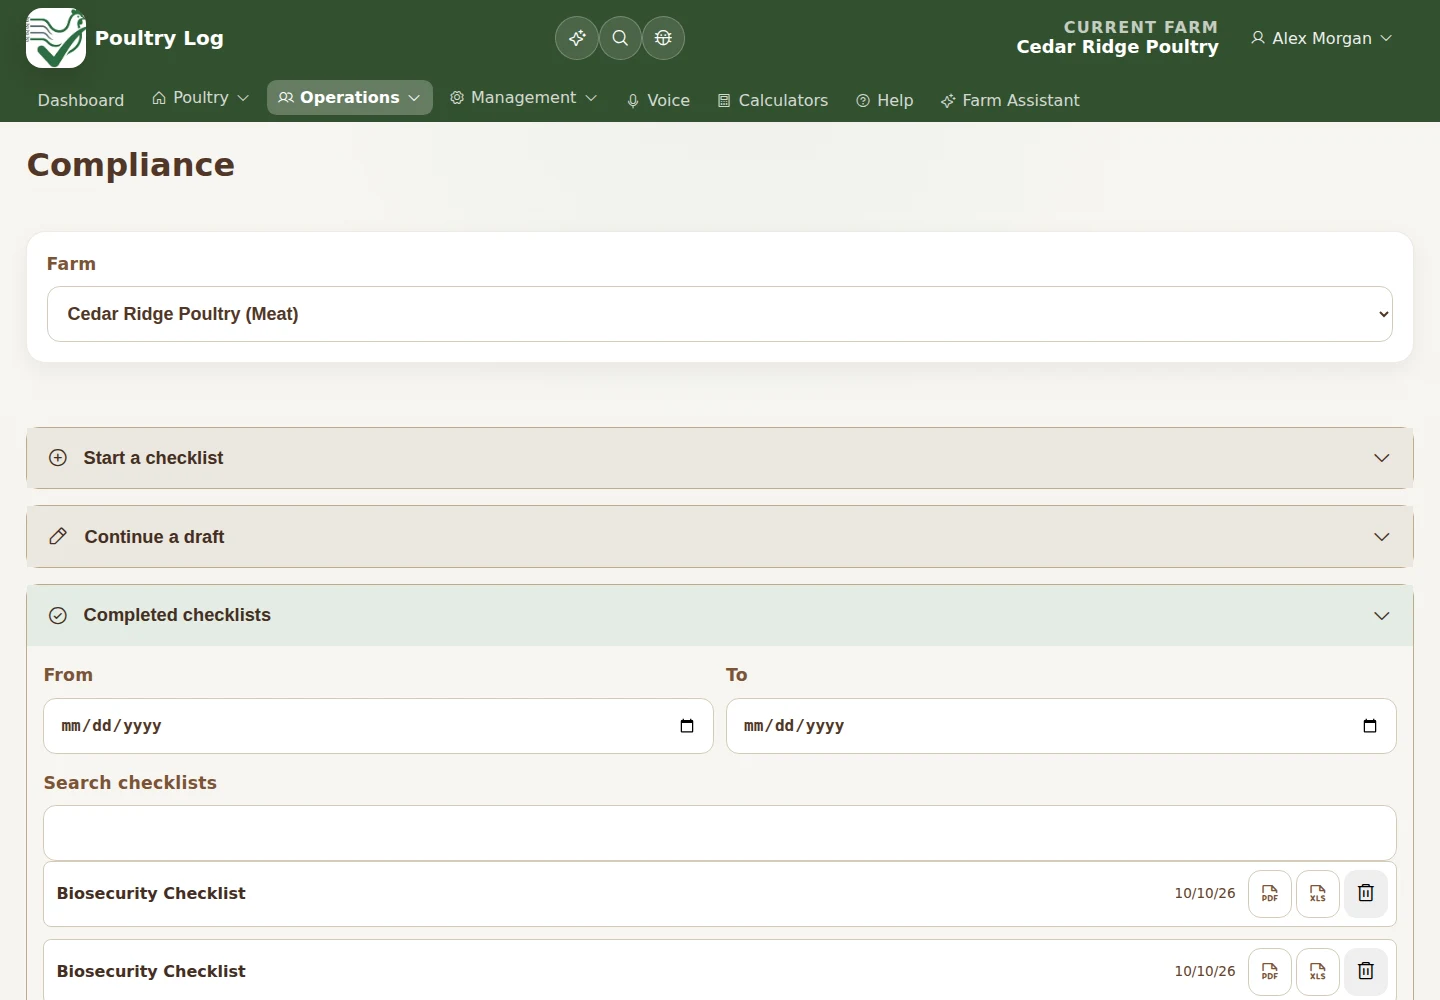Screen dimensions: 1440x1000
Task: Open the Calculators nav item
Action: 773,100
